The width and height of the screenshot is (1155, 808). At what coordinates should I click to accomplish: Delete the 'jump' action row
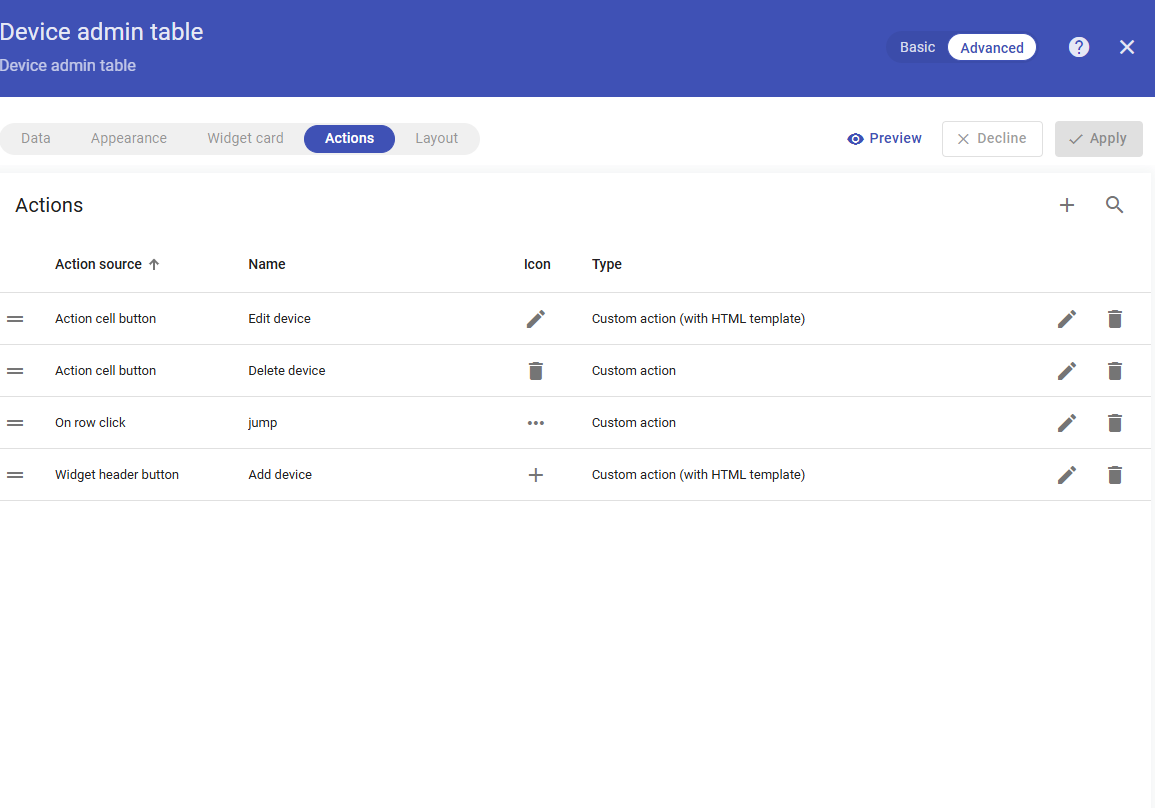pyautogui.click(x=1115, y=423)
